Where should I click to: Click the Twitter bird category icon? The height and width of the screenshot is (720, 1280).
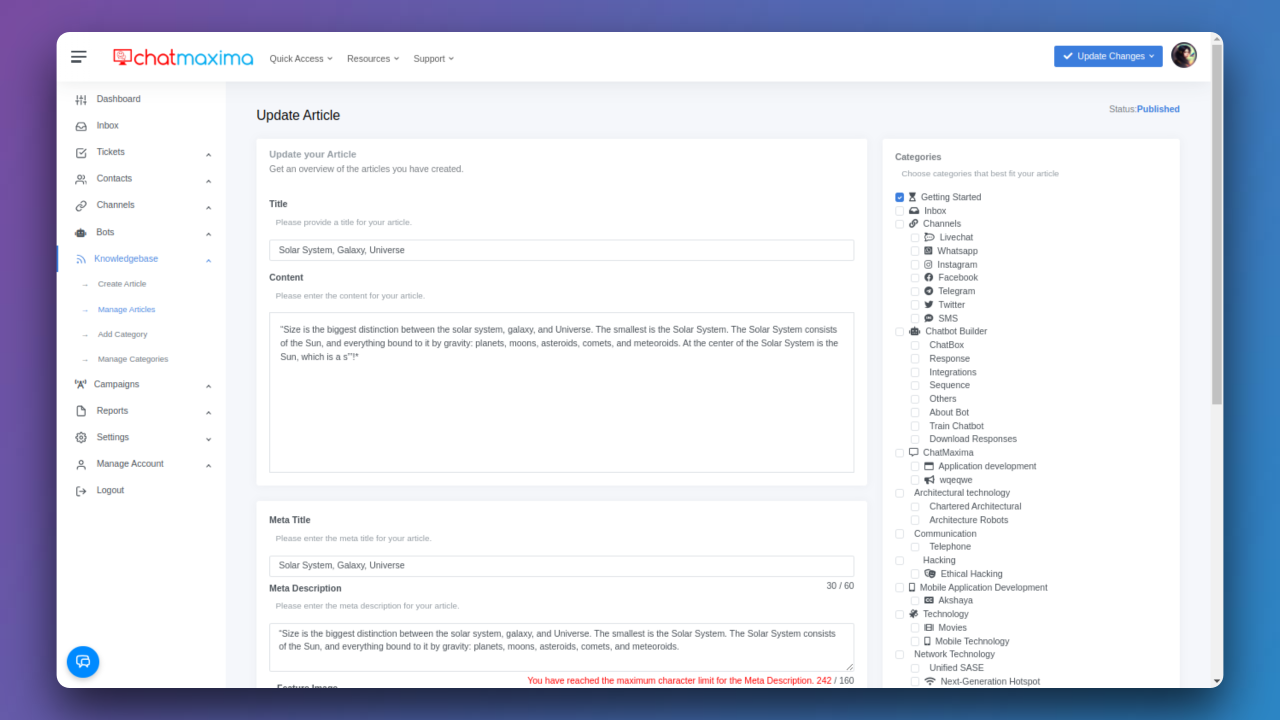[x=928, y=305]
